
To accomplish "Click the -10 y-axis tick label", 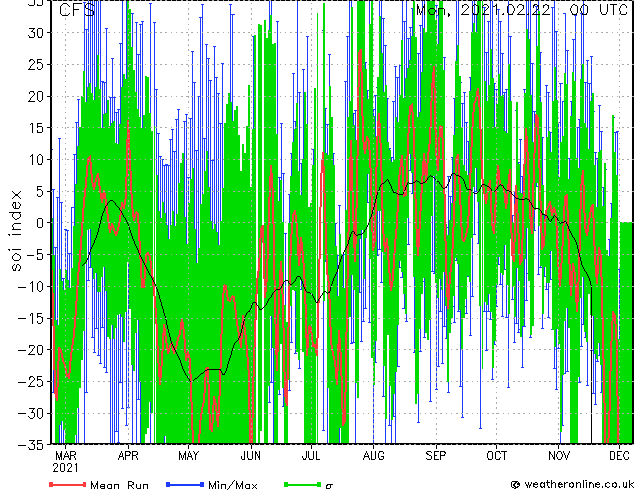I will 31,286.
